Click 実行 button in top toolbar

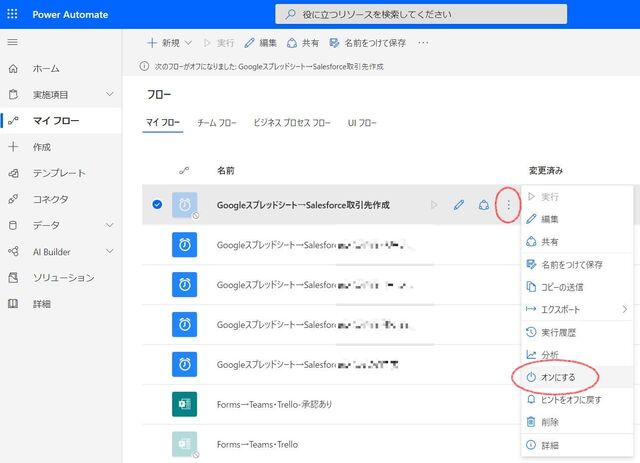click(219, 42)
